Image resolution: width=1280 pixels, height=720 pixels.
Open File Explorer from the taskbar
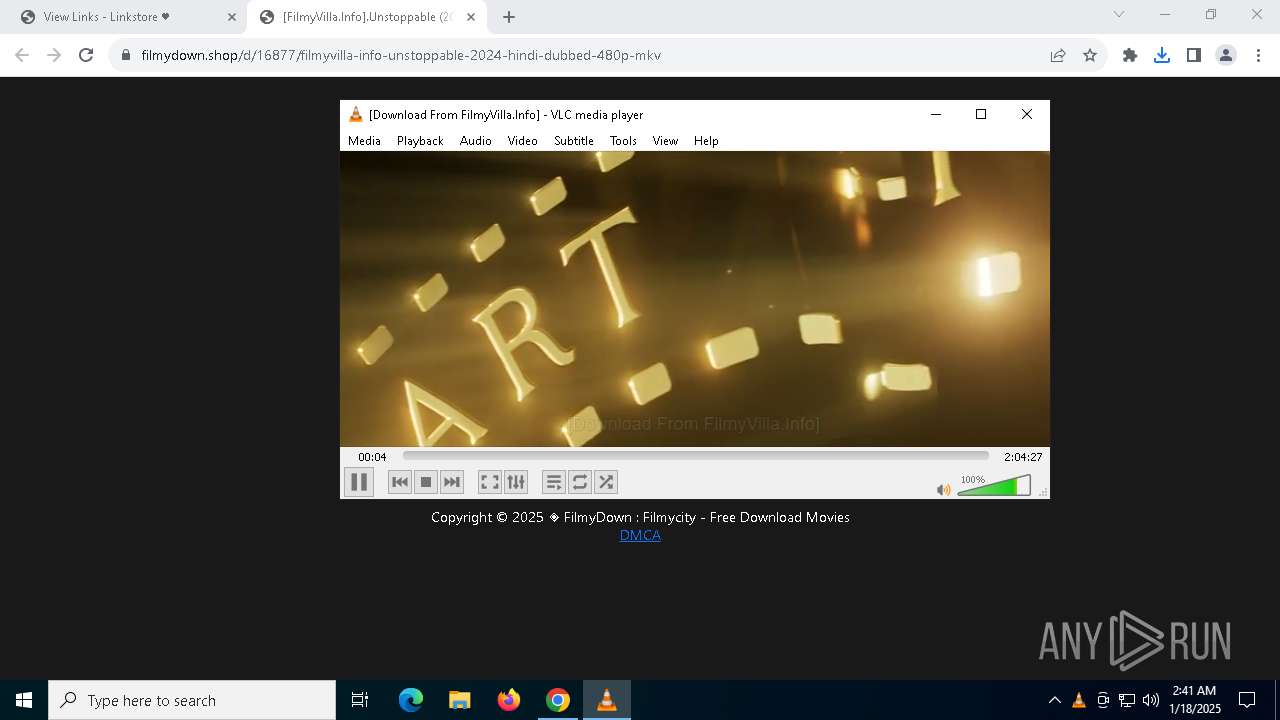point(460,700)
